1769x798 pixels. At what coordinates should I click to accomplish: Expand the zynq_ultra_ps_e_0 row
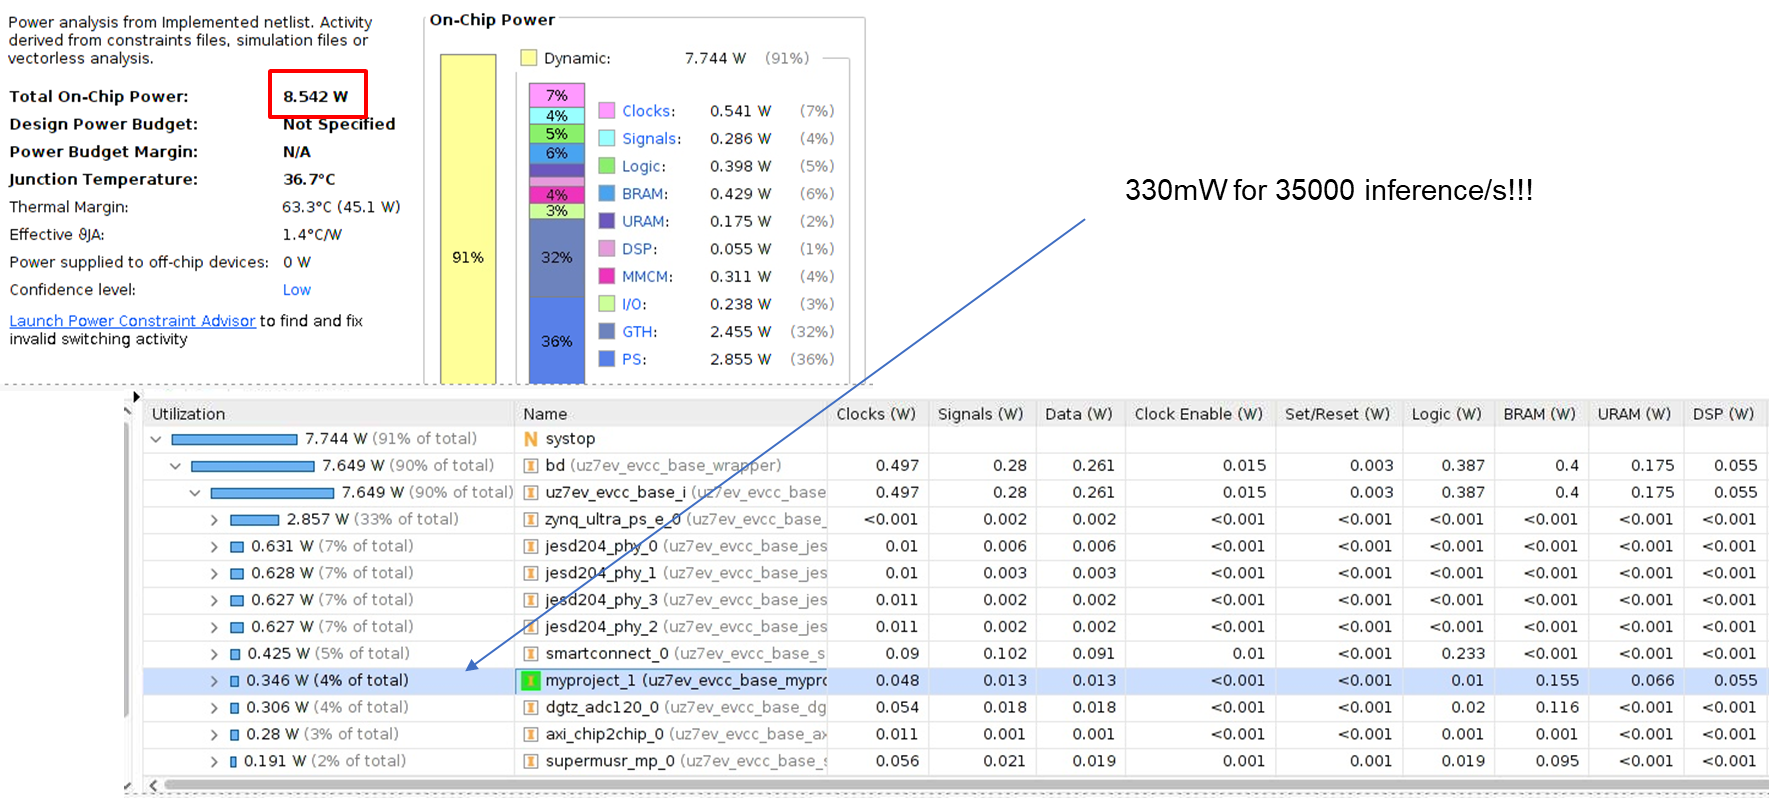pos(214,520)
